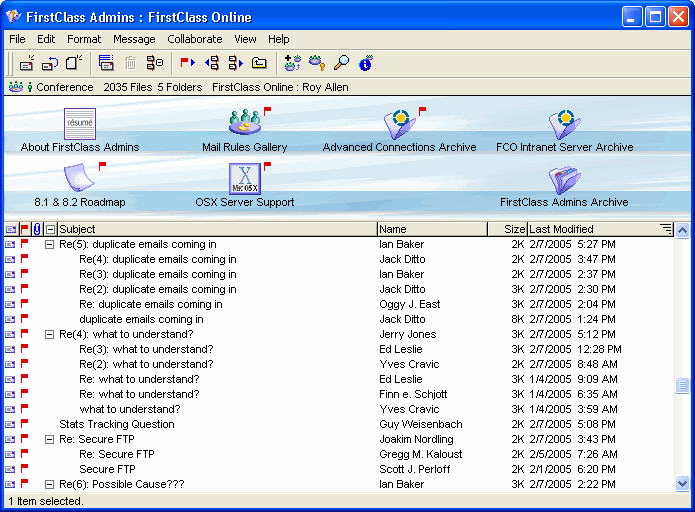The width and height of the screenshot is (695, 512).
Task: Click the New Document toolbar icon
Action: (74, 63)
